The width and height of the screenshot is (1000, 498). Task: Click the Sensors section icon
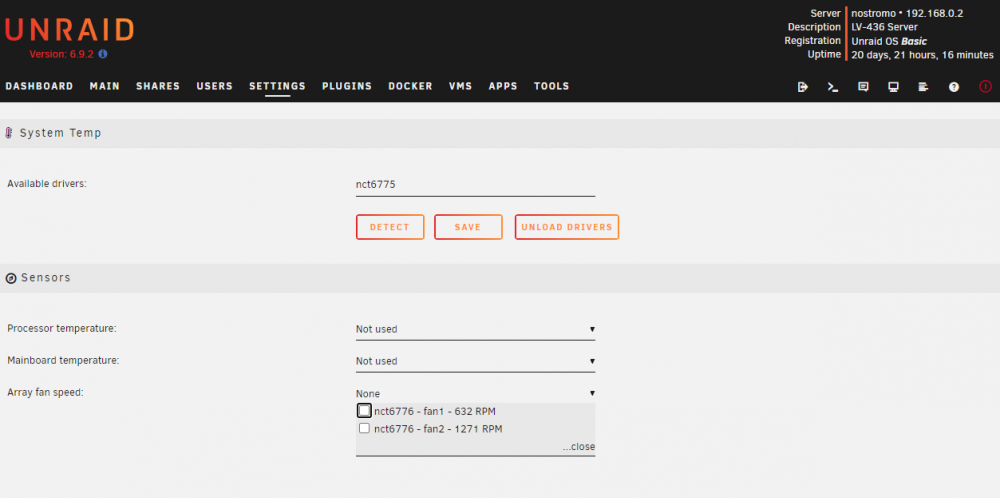(x=10, y=279)
